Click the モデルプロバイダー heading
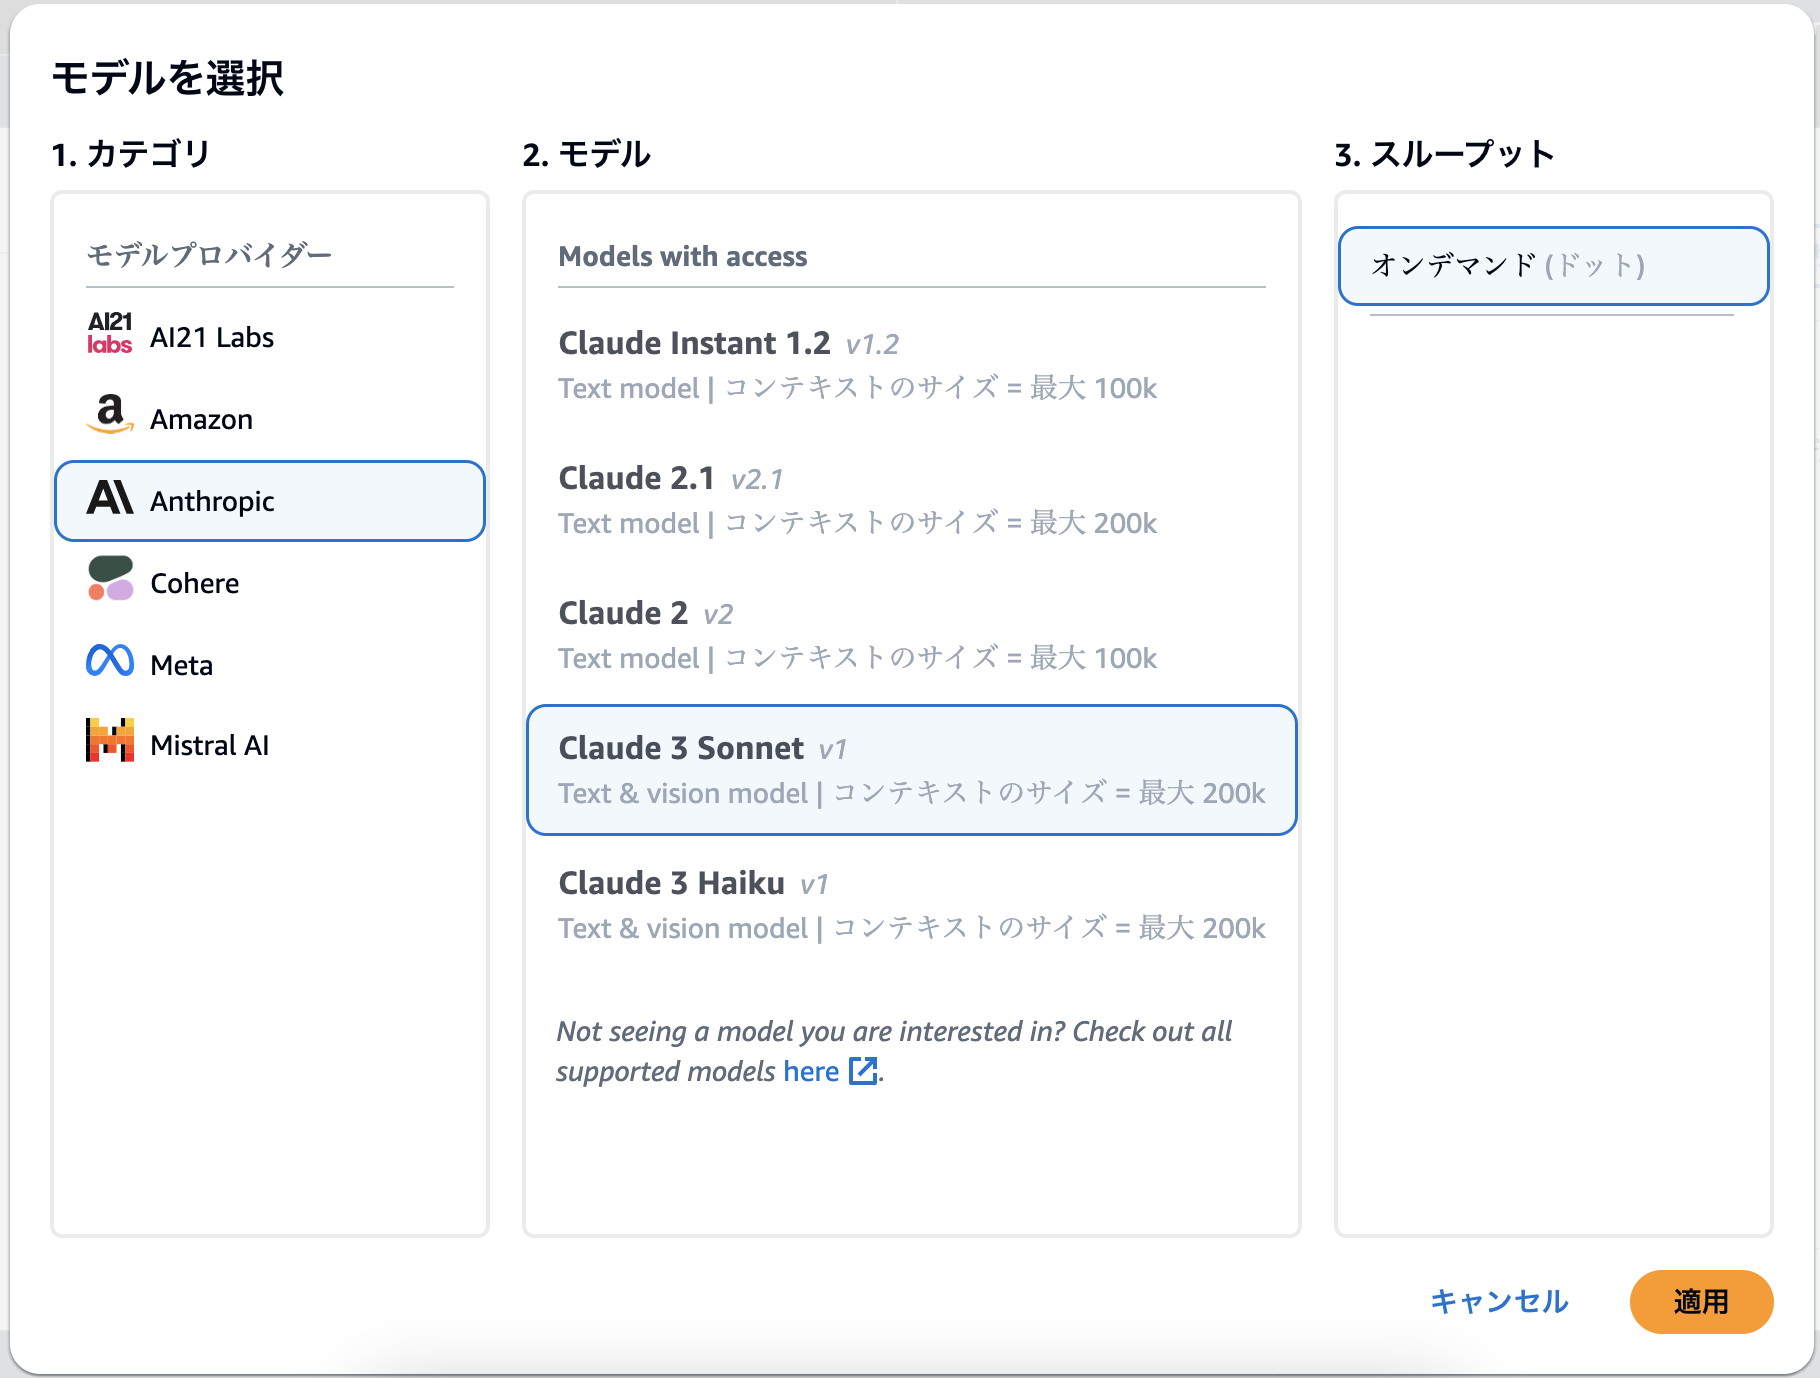 click(209, 255)
